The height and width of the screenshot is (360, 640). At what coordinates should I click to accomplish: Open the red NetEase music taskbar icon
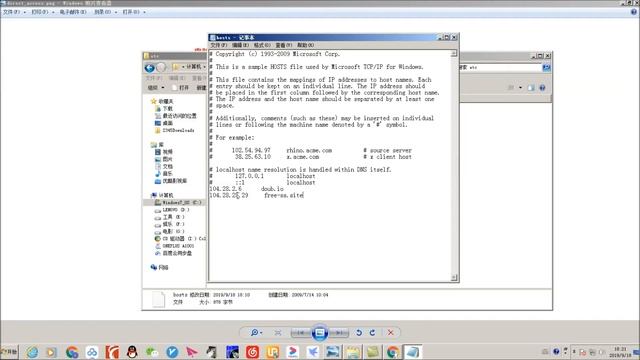pyautogui.click(x=252, y=352)
